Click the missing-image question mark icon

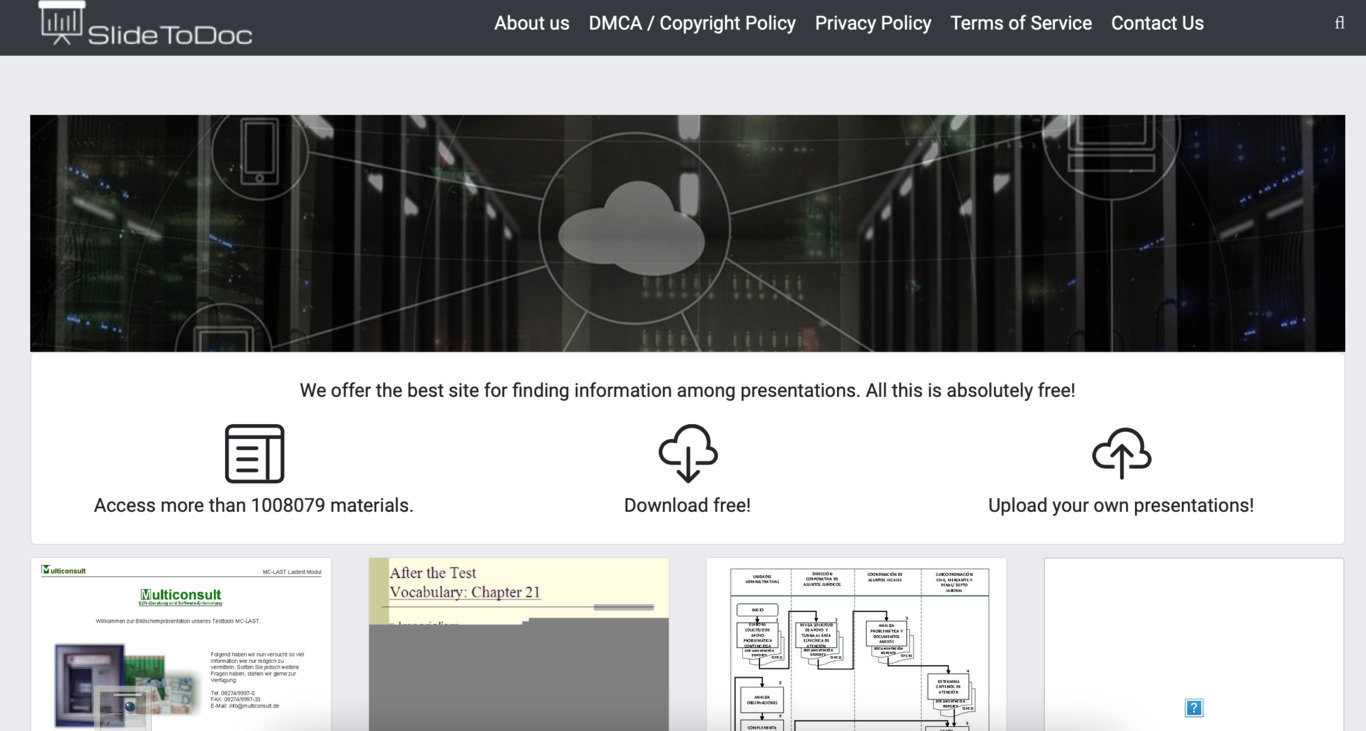[1194, 708]
